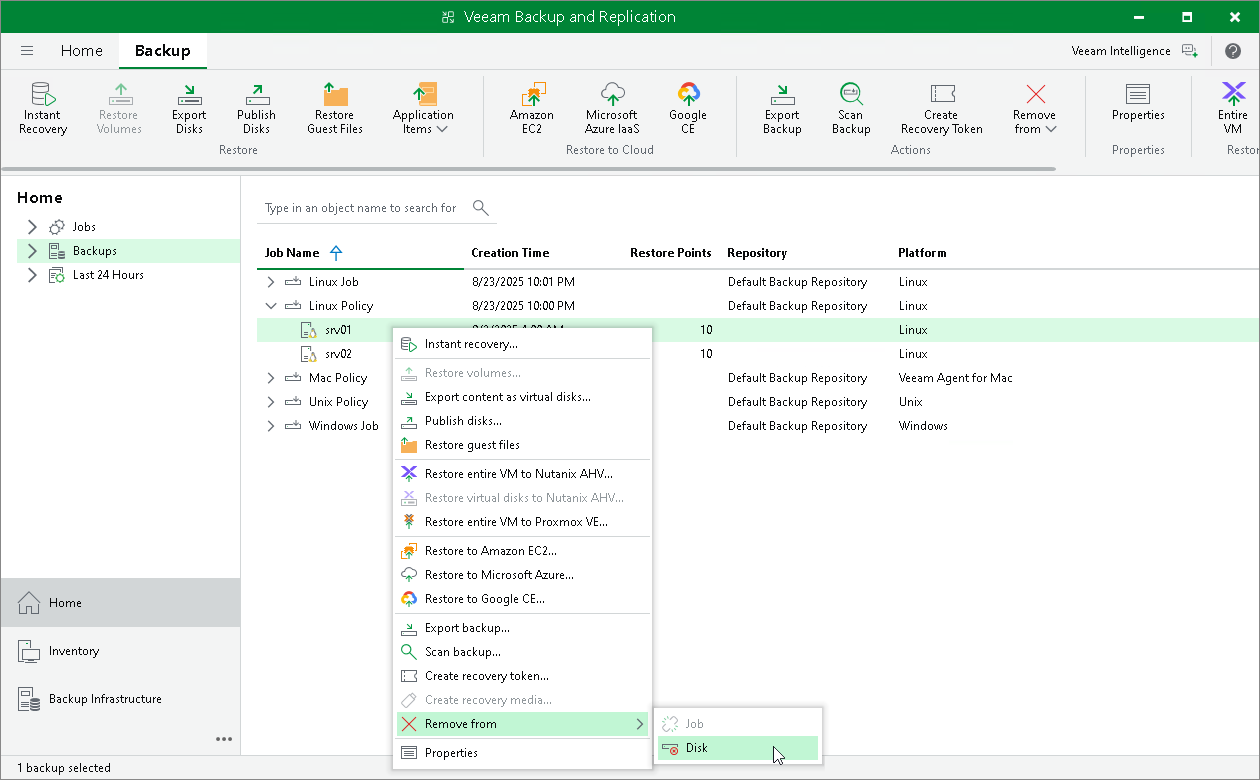Sort by Creation Time column header

point(510,253)
